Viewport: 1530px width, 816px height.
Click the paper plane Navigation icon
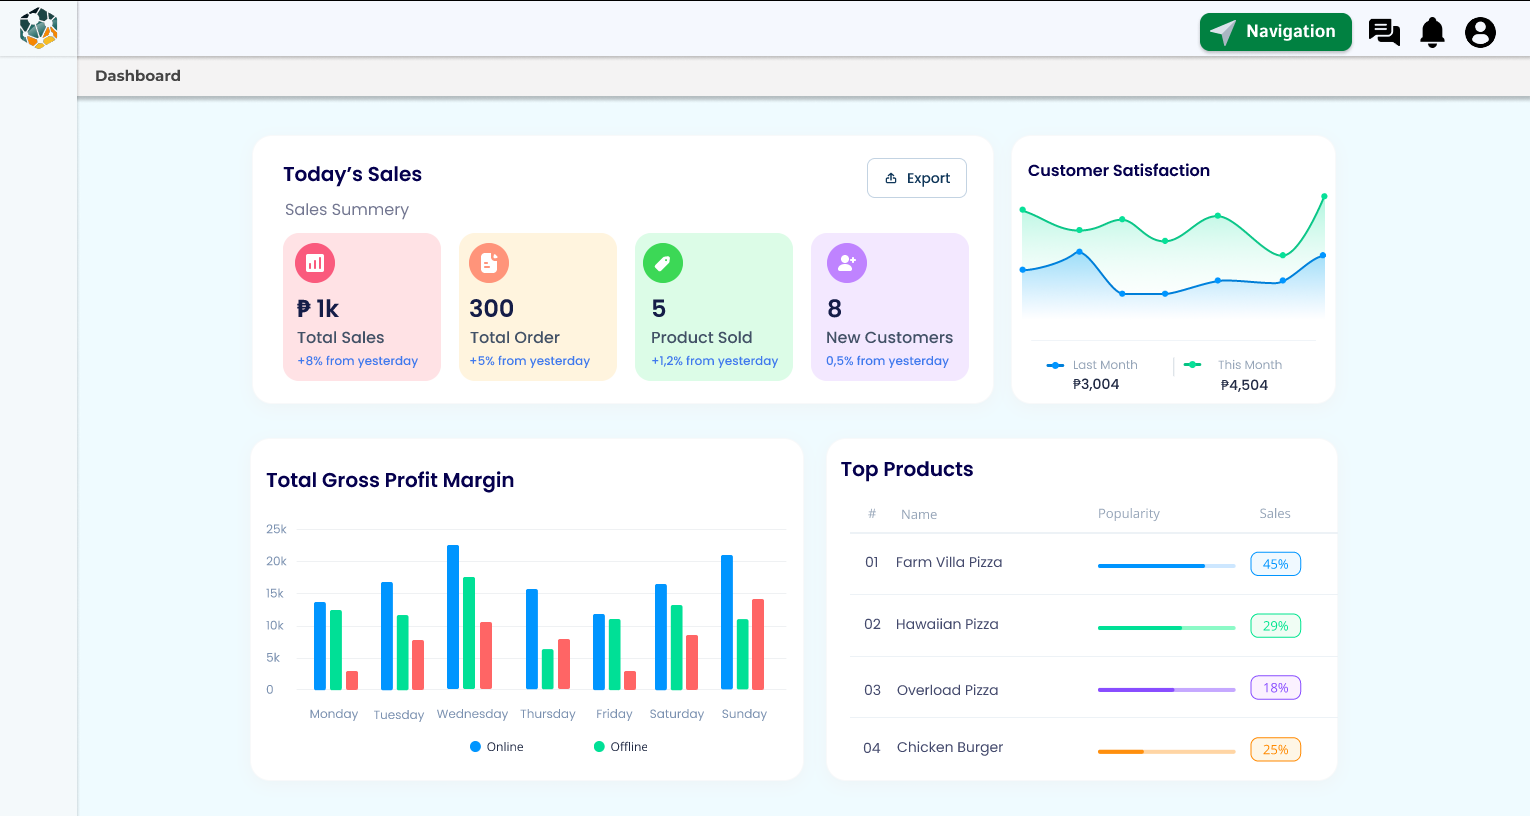click(1223, 32)
